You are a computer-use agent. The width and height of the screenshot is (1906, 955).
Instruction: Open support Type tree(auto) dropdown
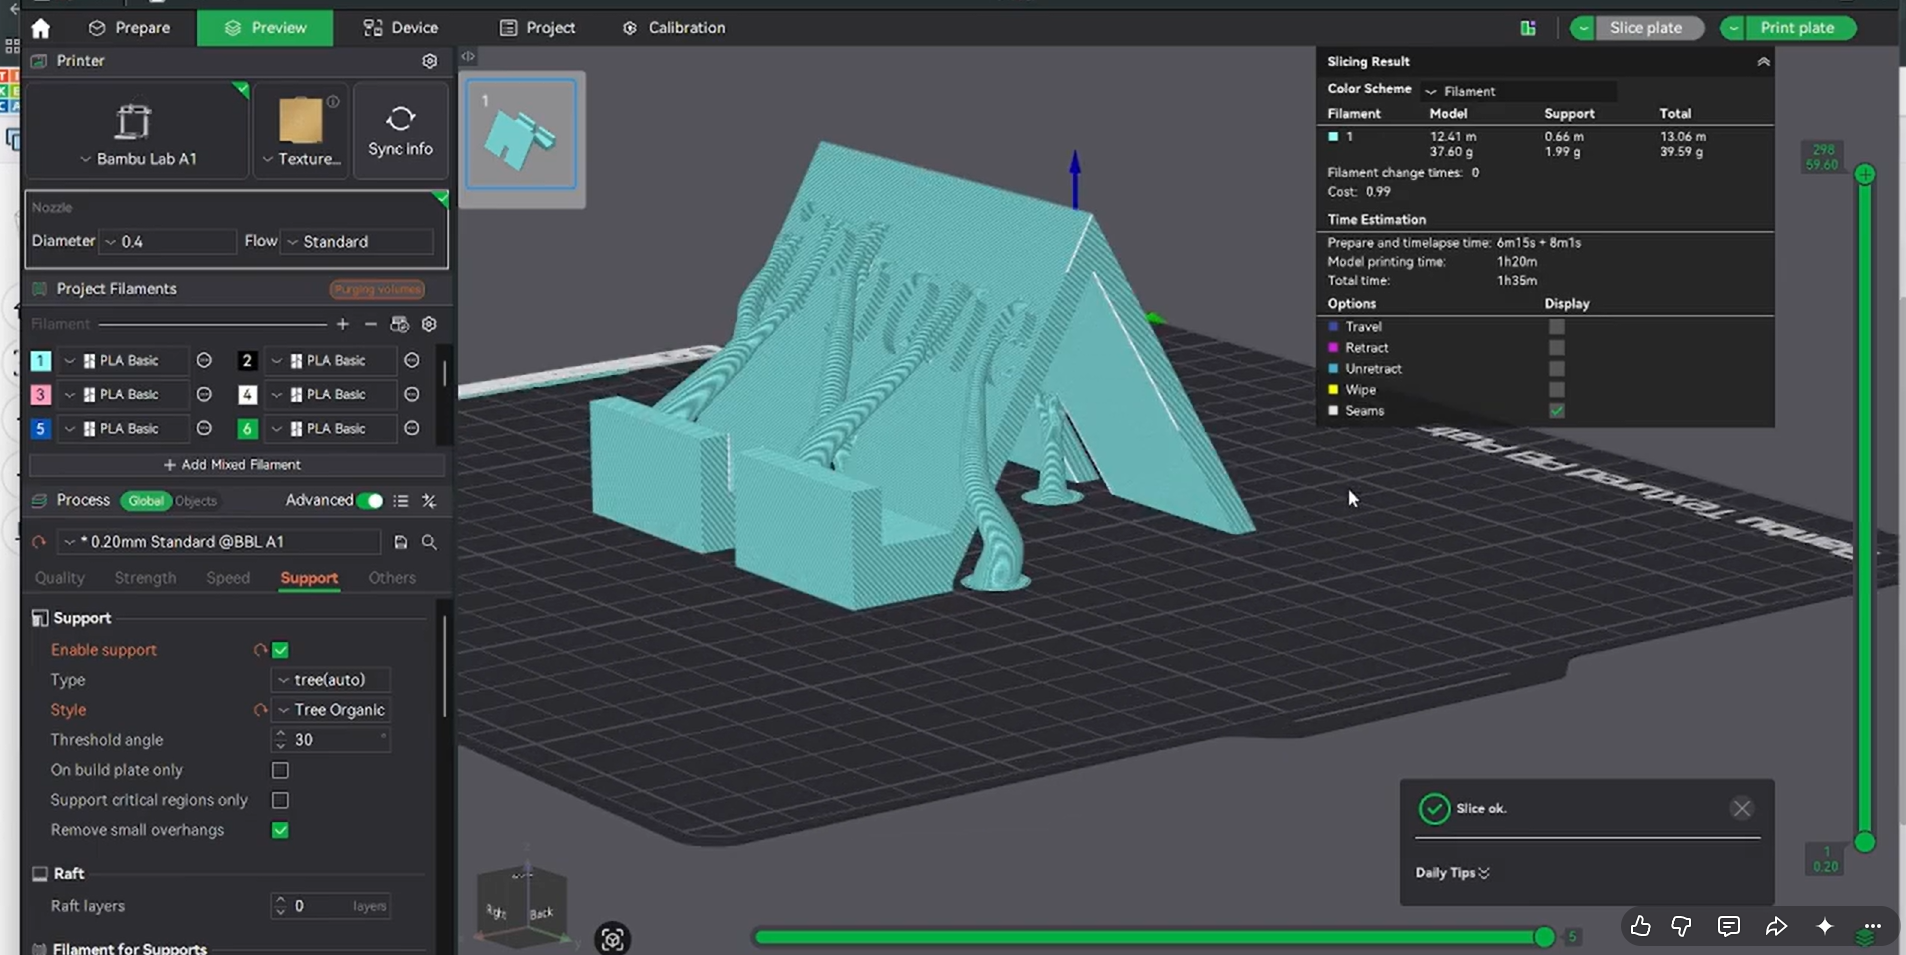[330, 680]
